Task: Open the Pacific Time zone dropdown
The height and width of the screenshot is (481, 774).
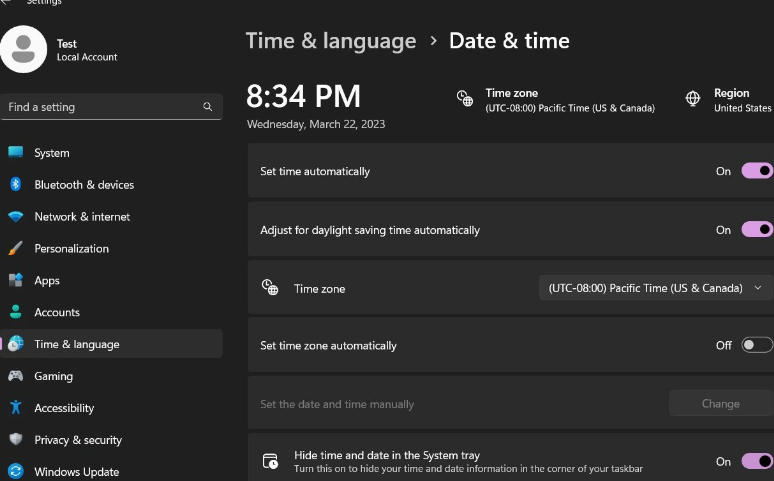Action: (x=655, y=288)
